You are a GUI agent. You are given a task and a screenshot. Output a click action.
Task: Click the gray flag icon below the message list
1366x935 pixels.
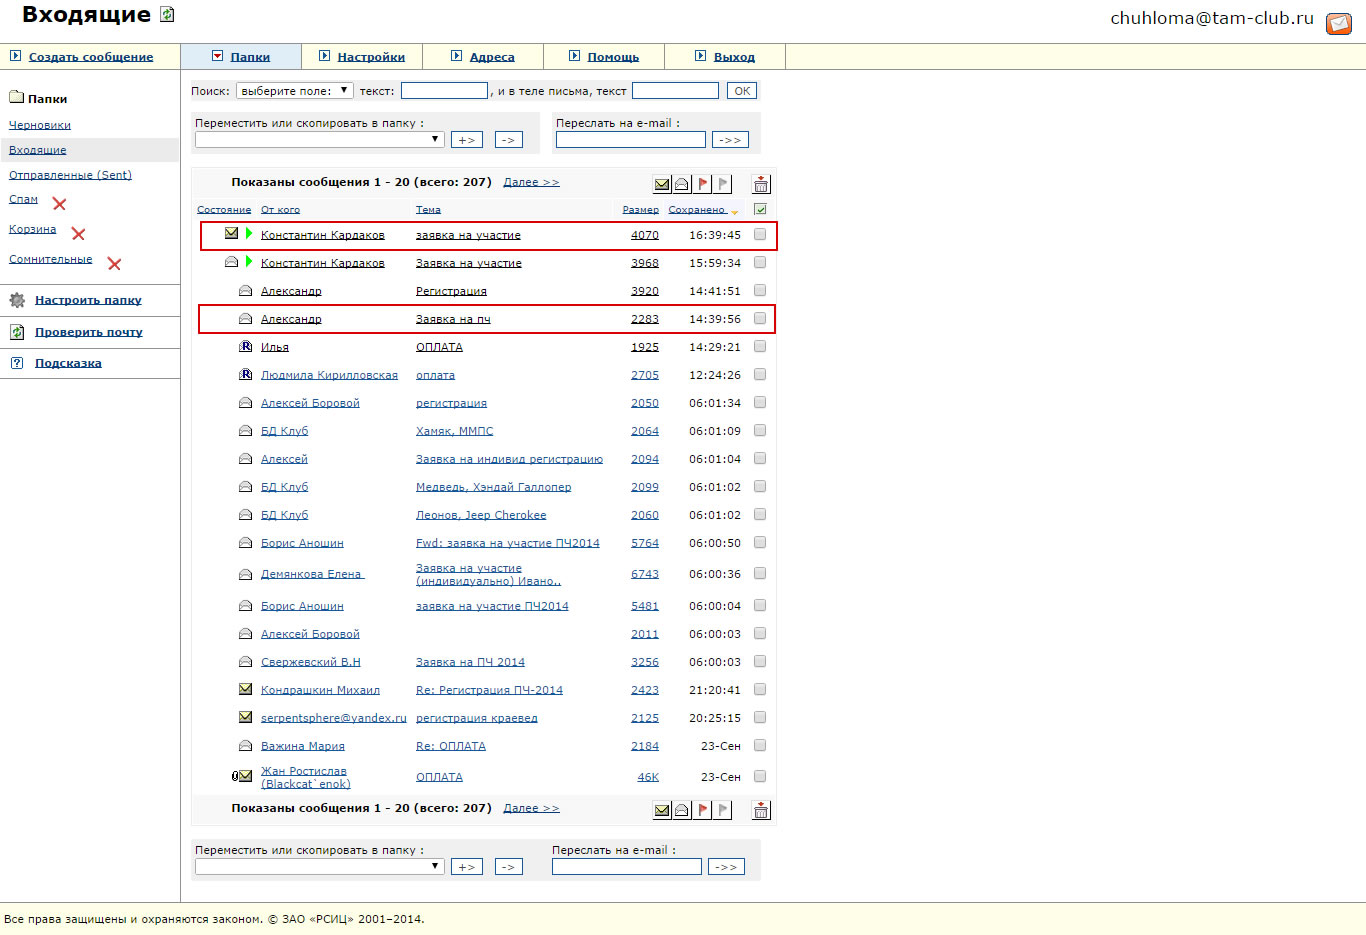tap(723, 810)
